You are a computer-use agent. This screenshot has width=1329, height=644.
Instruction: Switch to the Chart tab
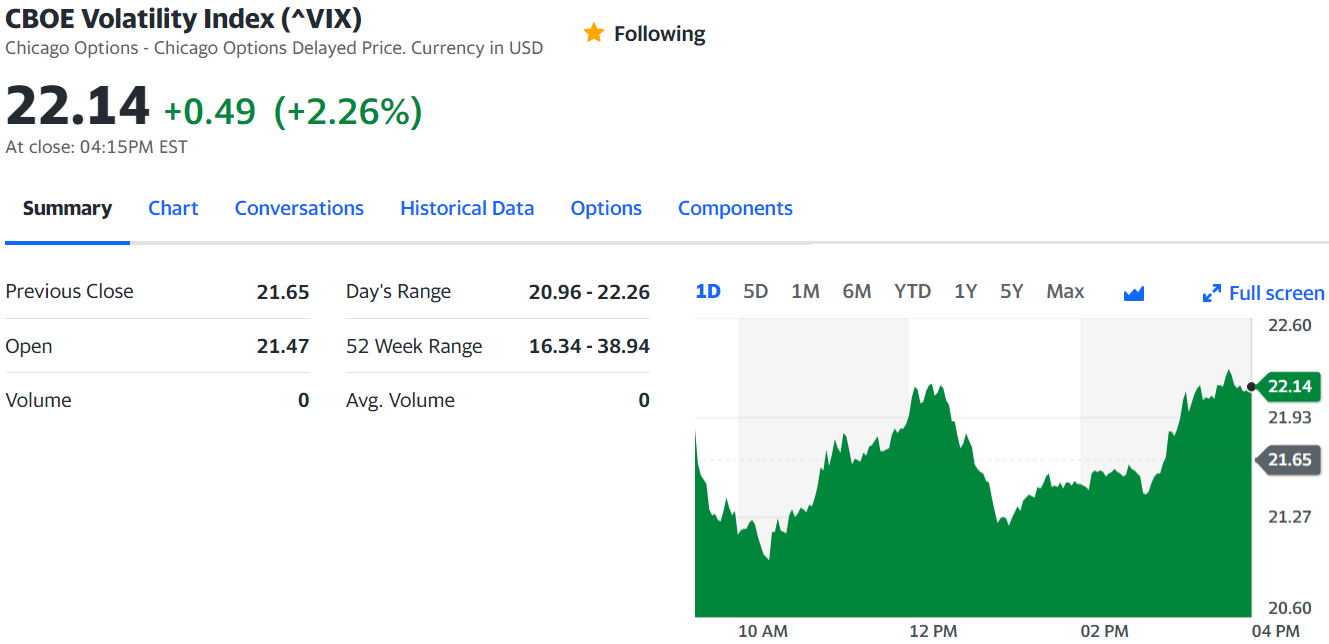(173, 208)
